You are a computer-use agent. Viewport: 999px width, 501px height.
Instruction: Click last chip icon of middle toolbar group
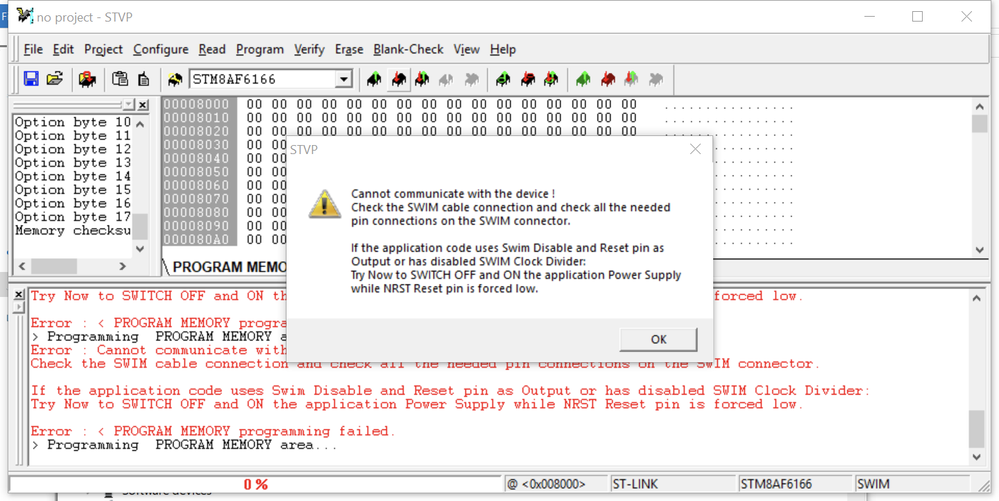(551, 80)
